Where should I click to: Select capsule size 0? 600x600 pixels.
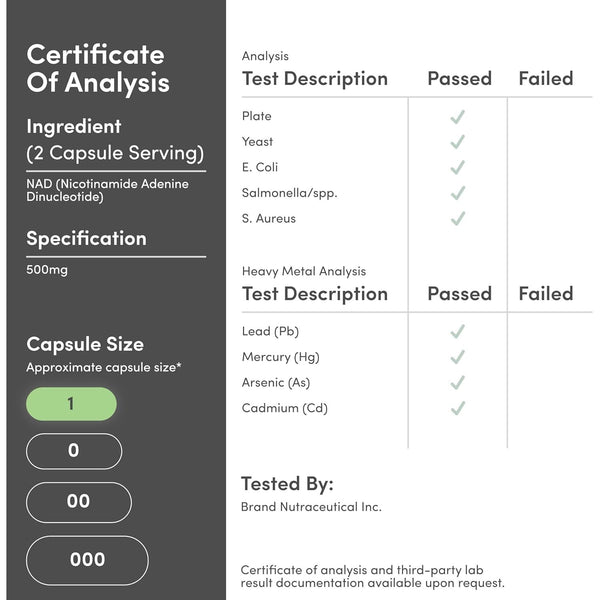click(x=74, y=451)
